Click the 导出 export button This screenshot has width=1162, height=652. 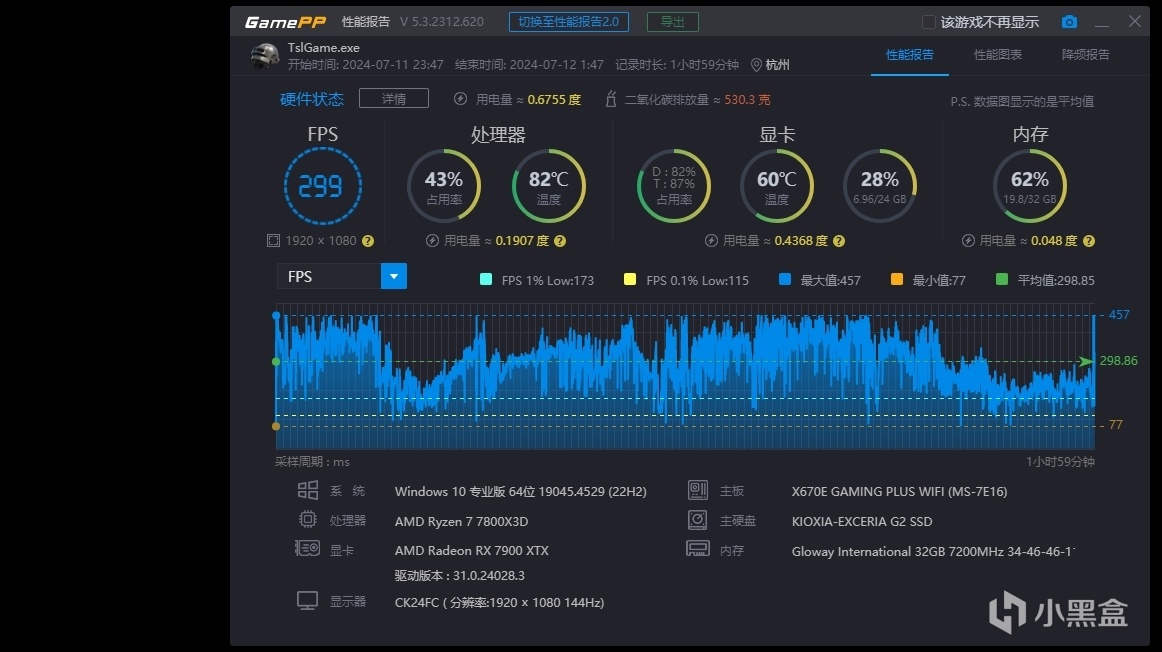tap(672, 22)
